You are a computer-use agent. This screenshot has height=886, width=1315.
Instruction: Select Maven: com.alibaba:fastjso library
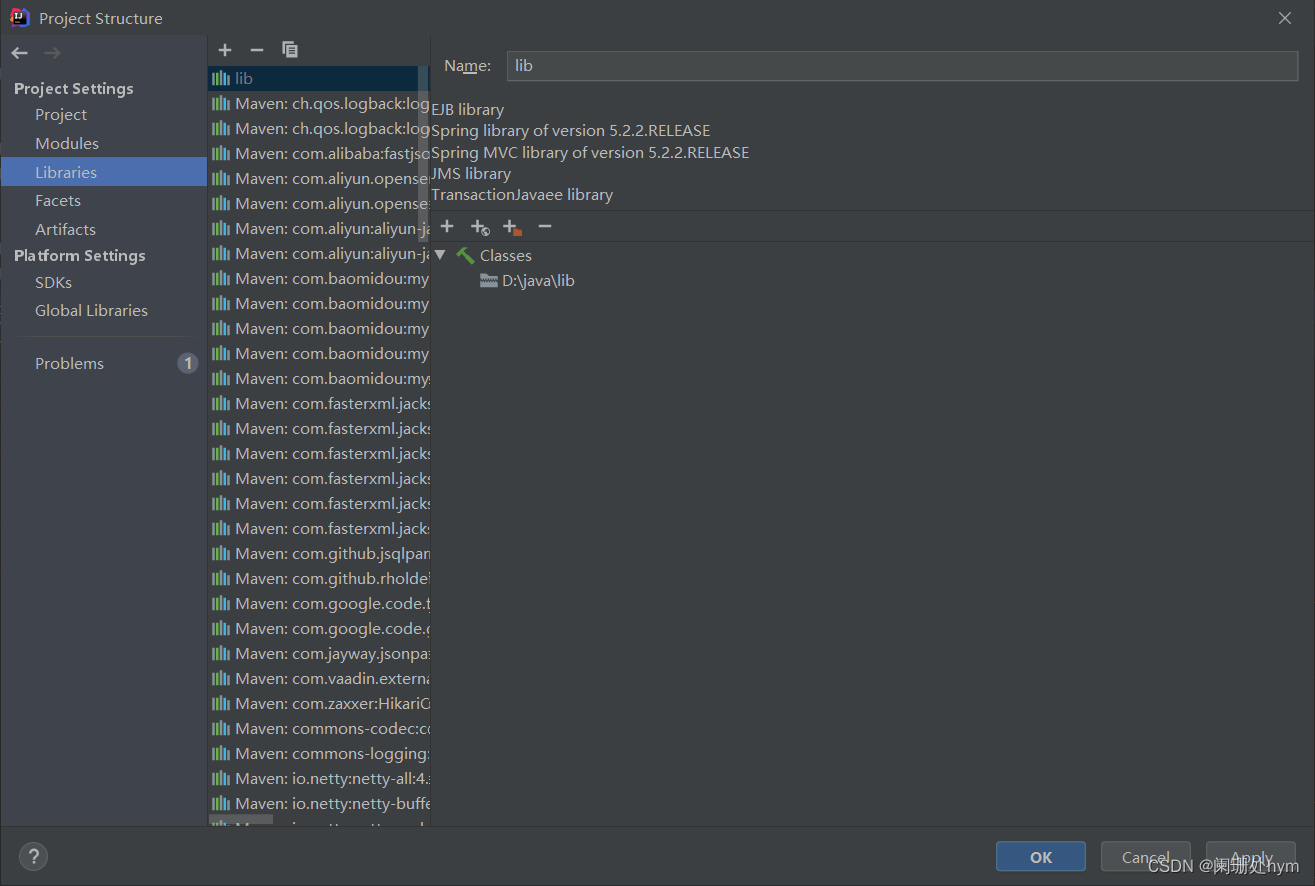pyautogui.click(x=319, y=154)
